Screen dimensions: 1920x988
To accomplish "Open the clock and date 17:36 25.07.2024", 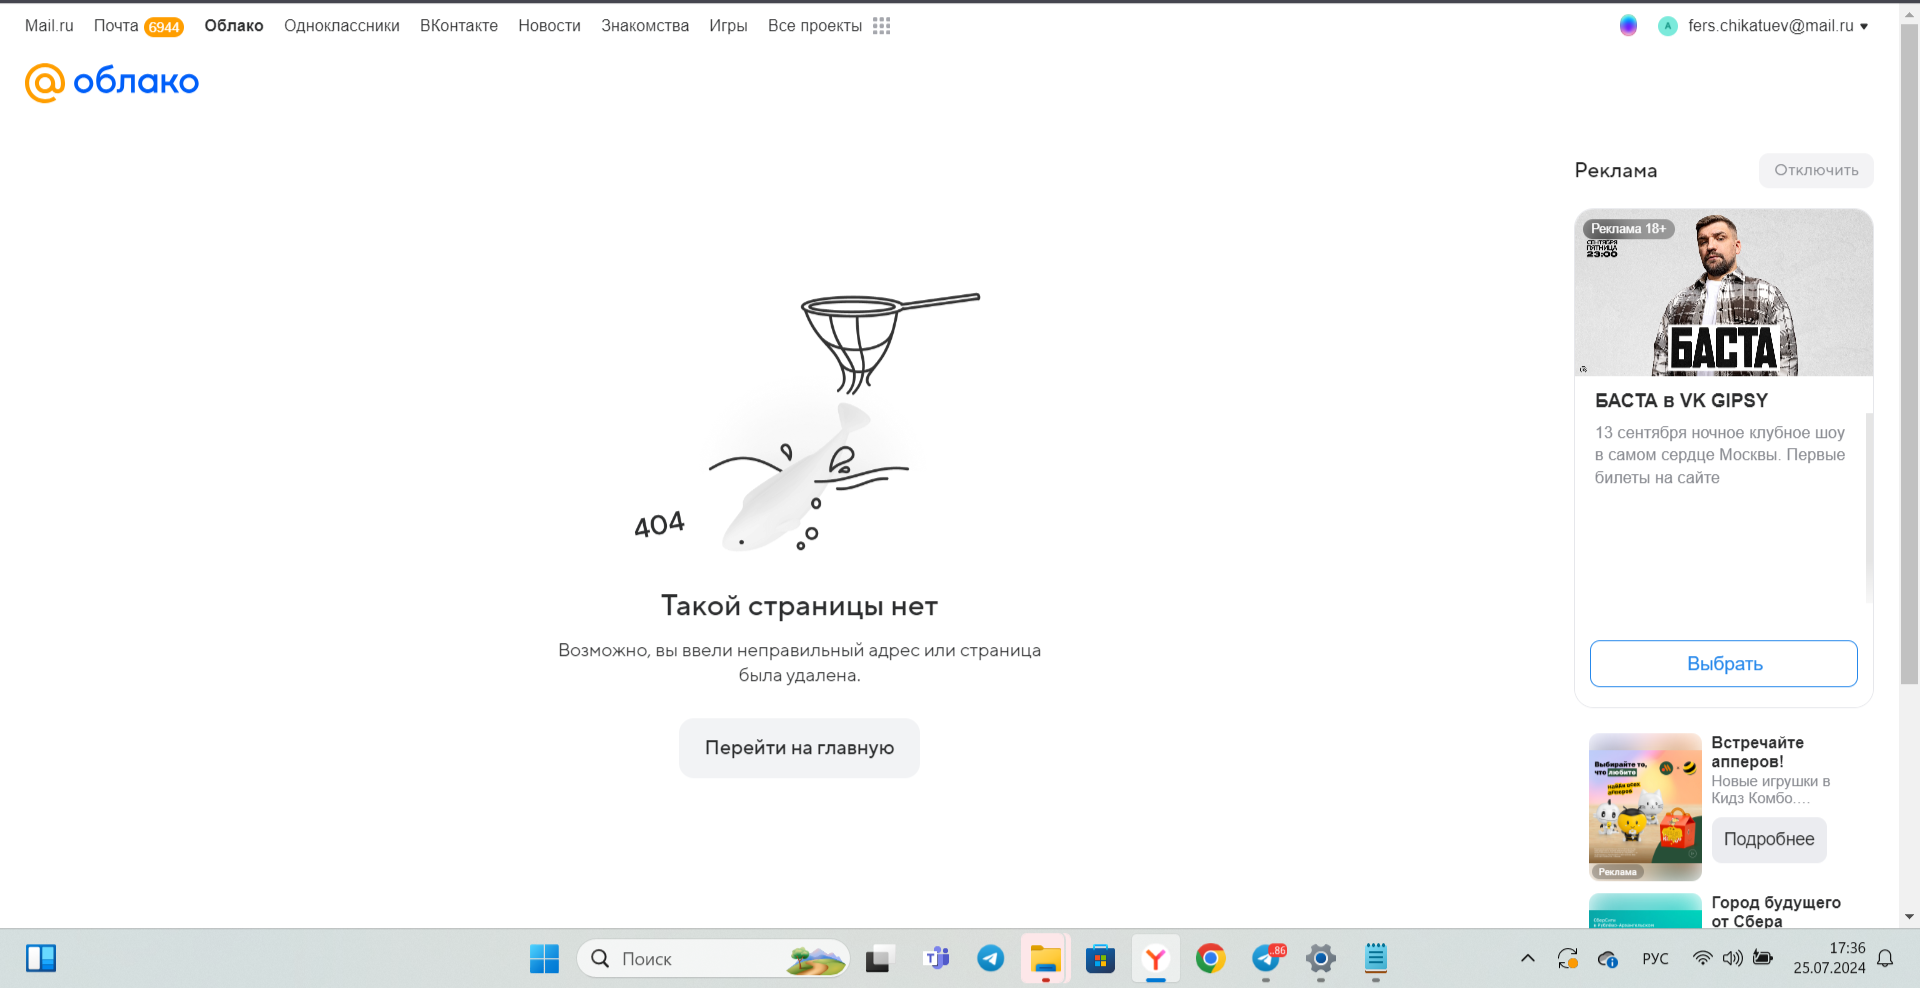I will (x=1829, y=958).
